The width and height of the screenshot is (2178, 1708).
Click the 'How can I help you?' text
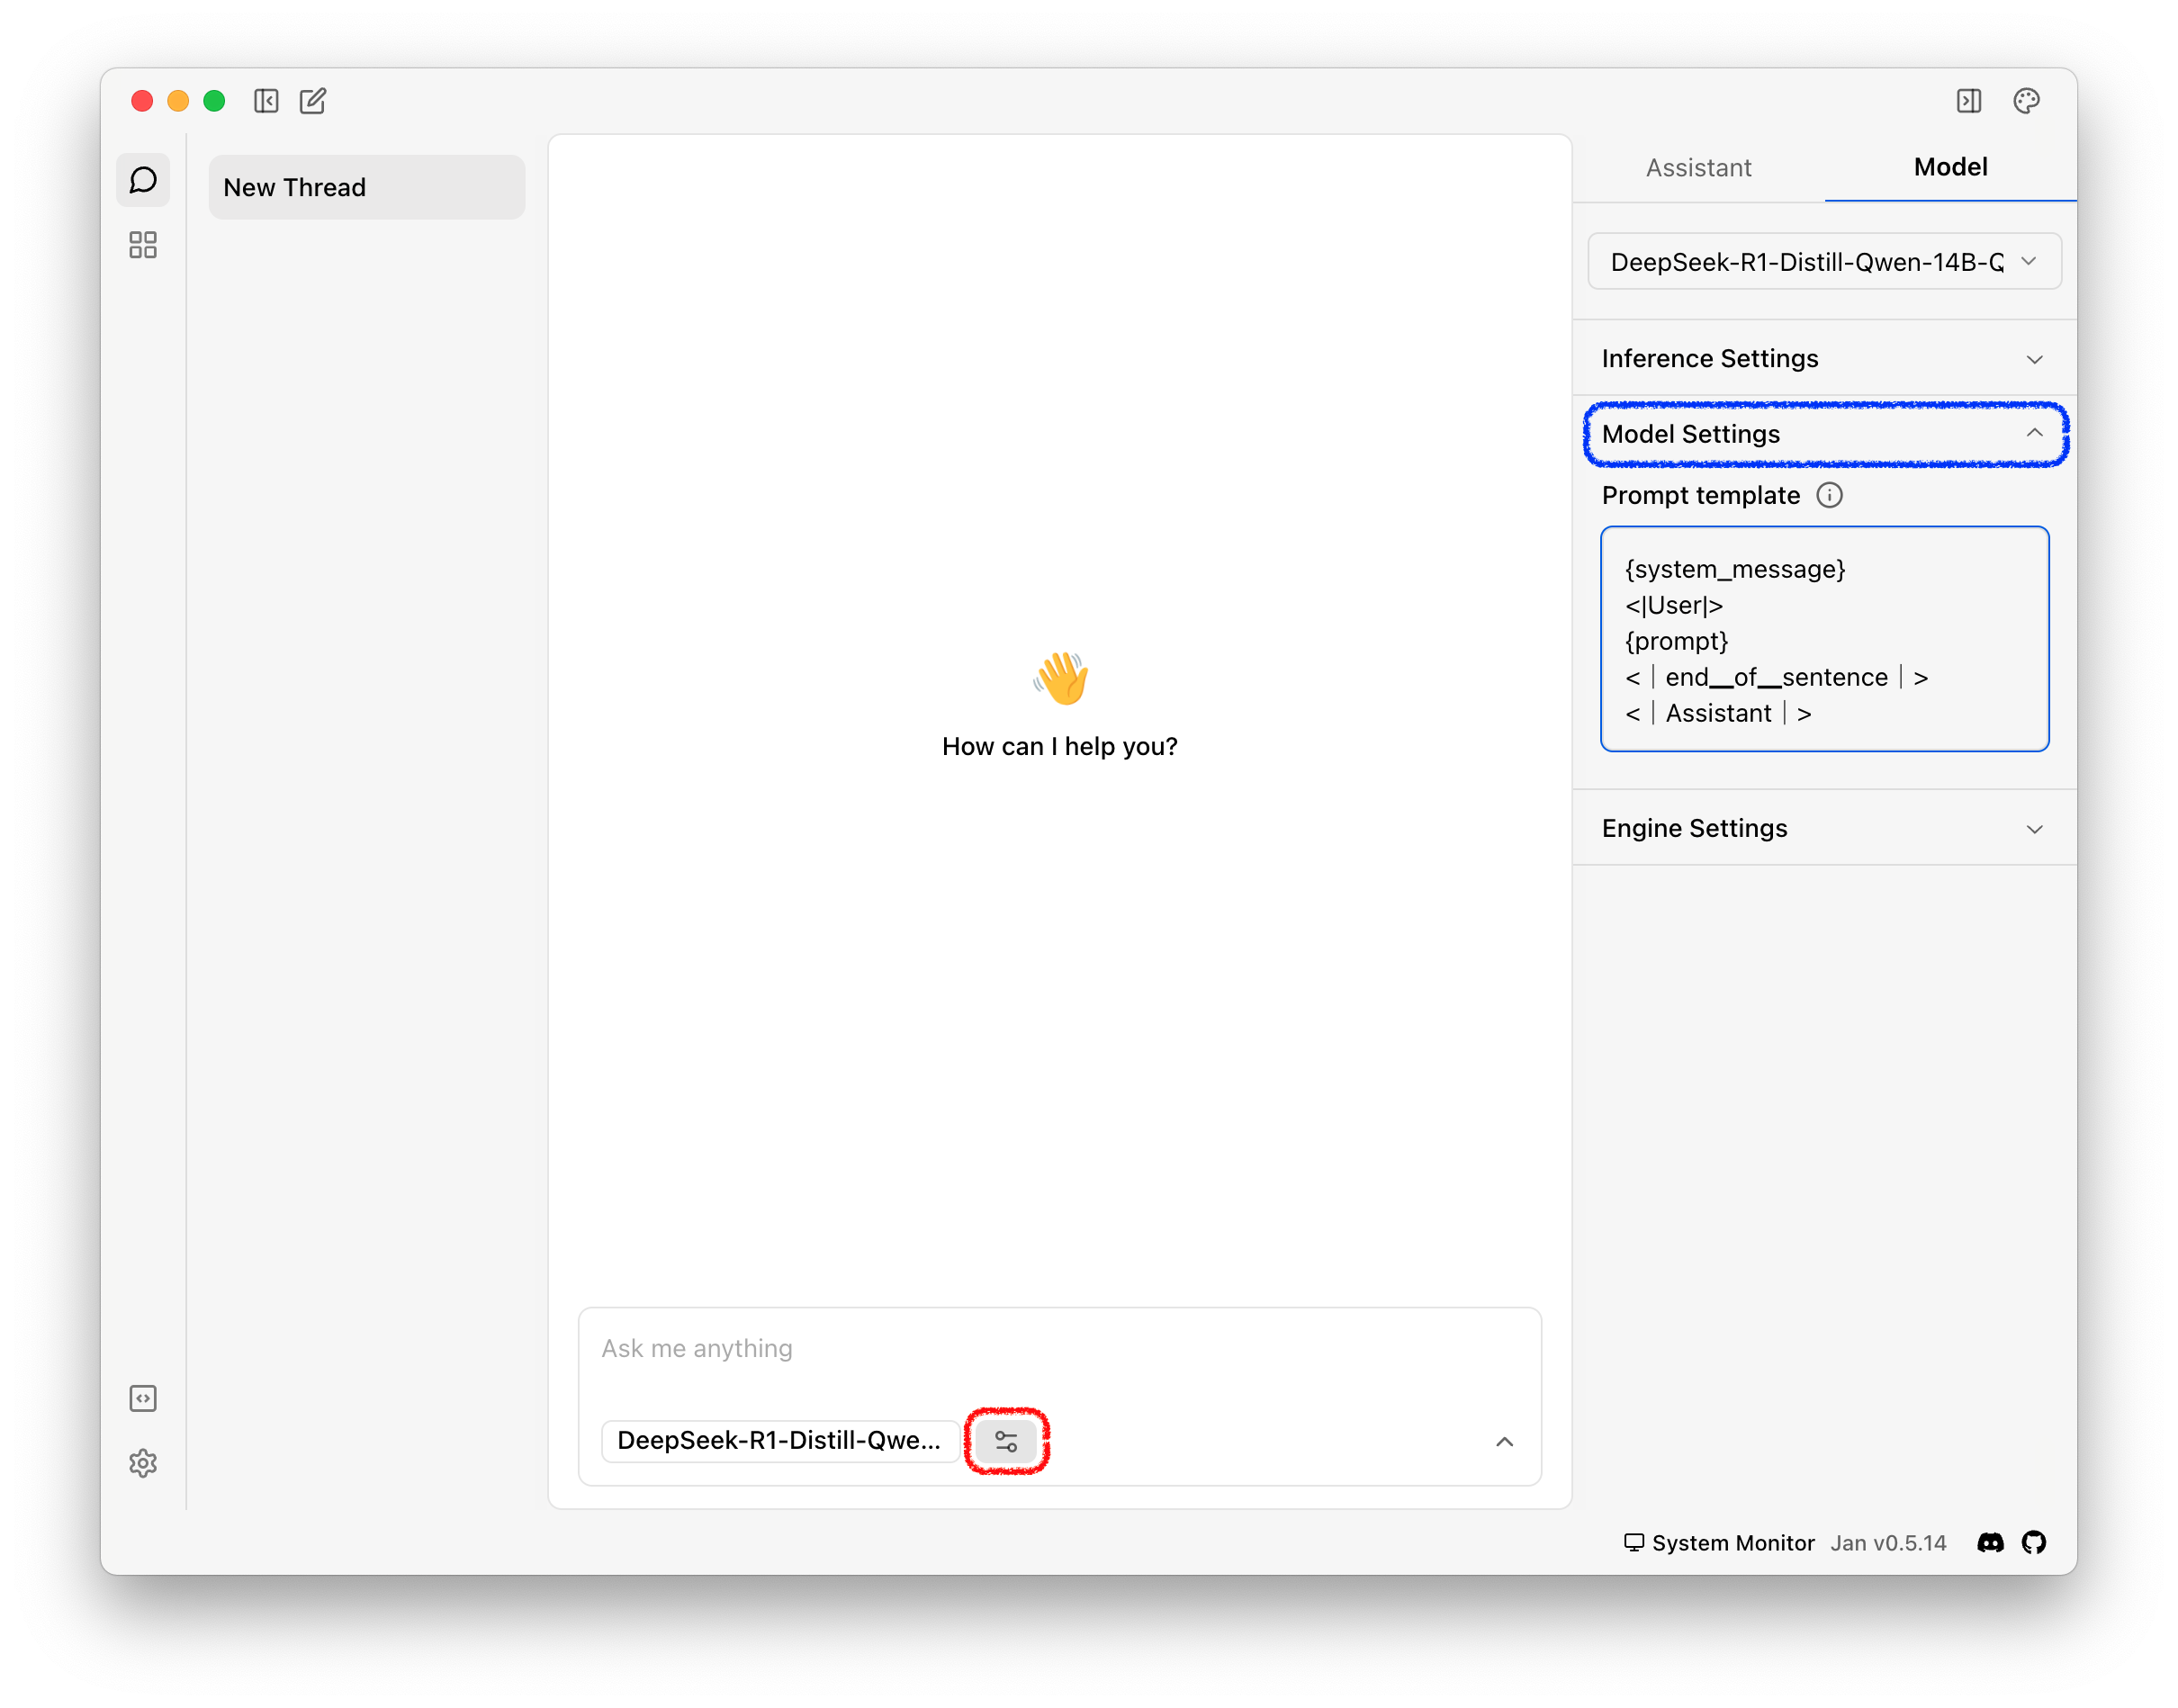tap(1059, 746)
